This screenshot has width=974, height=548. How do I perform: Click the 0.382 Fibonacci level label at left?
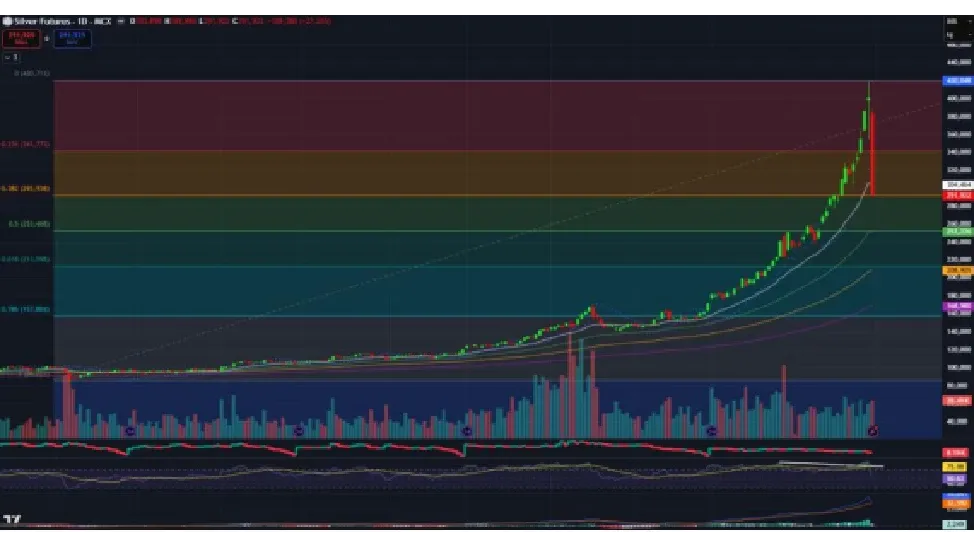point(25,188)
